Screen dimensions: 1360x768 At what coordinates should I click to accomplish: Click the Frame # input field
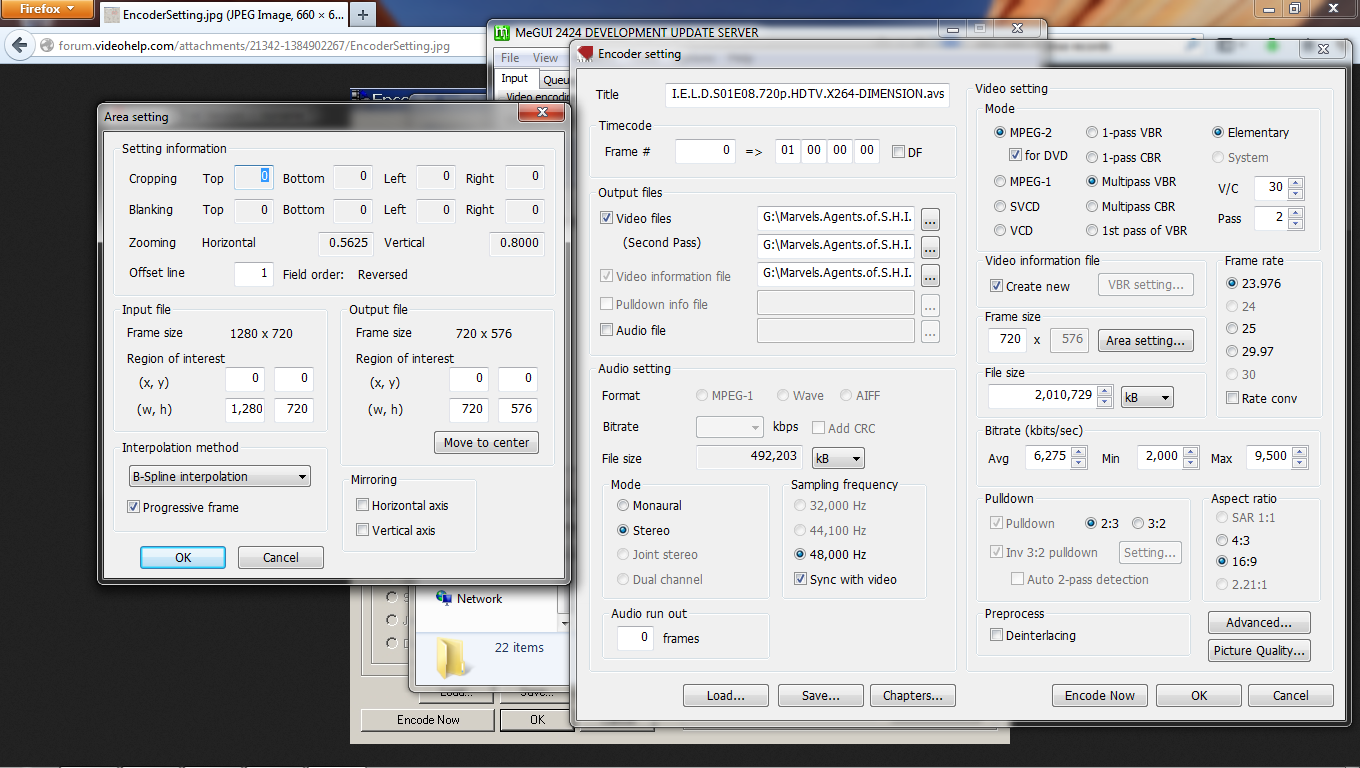point(706,151)
